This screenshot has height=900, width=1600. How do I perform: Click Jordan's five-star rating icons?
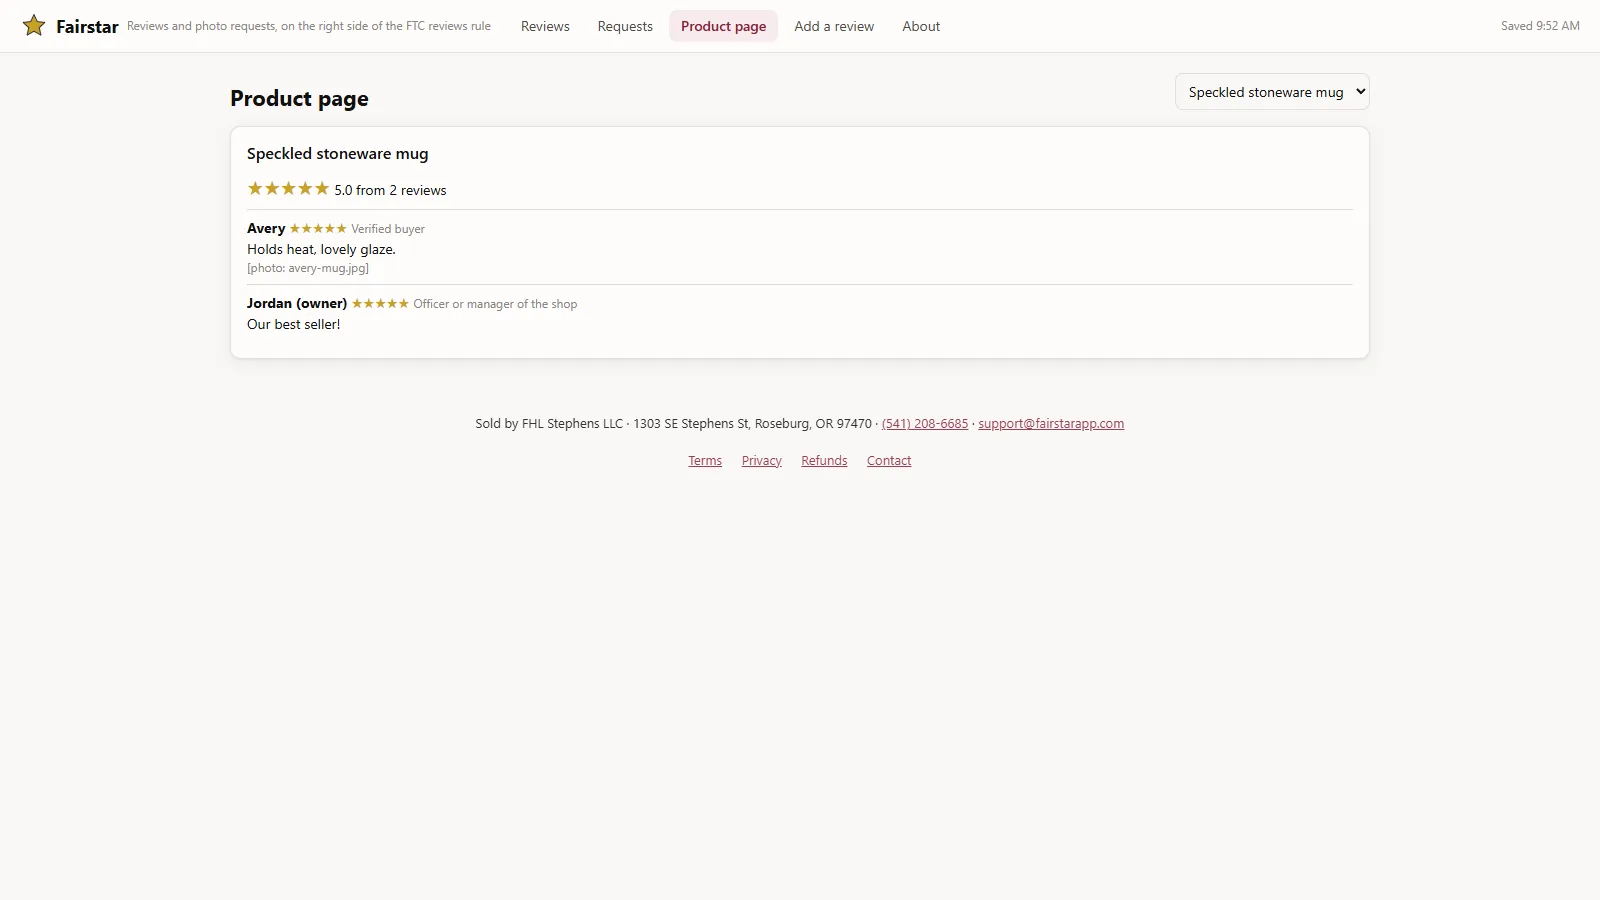pos(380,304)
